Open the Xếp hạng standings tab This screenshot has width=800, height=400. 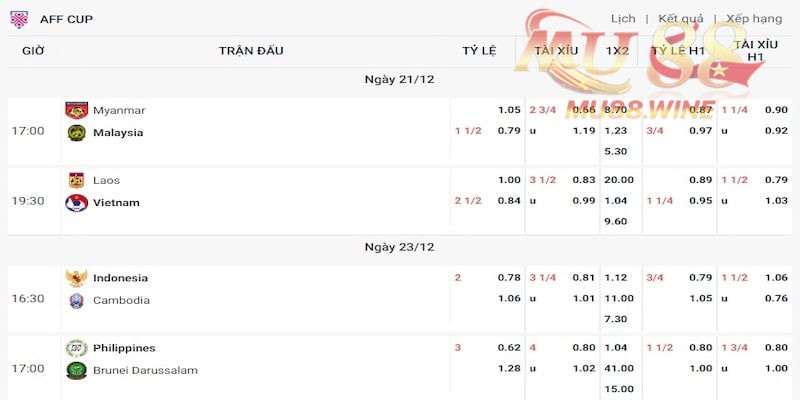click(754, 18)
